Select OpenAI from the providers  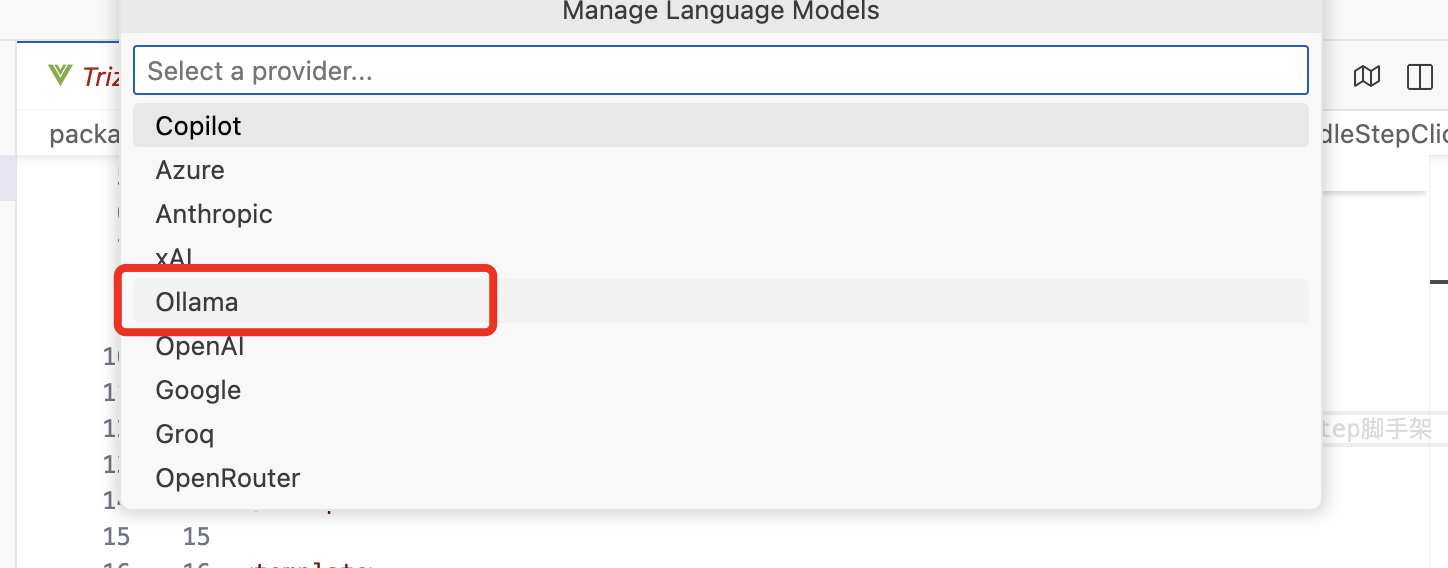[200, 346]
